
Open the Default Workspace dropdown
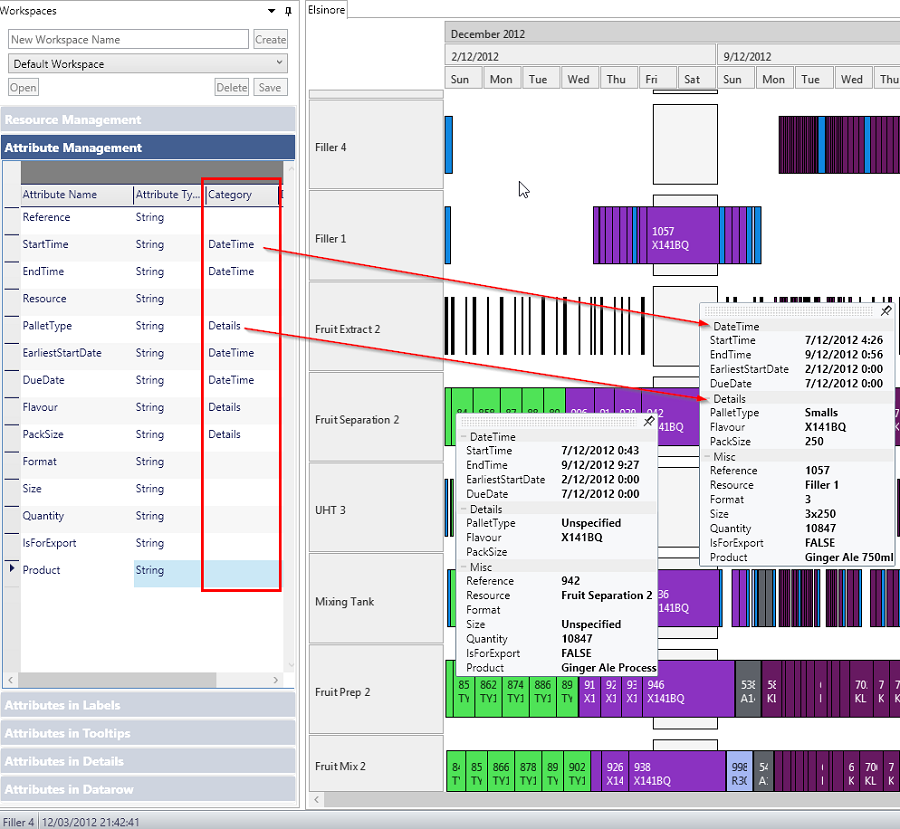(148, 64)
